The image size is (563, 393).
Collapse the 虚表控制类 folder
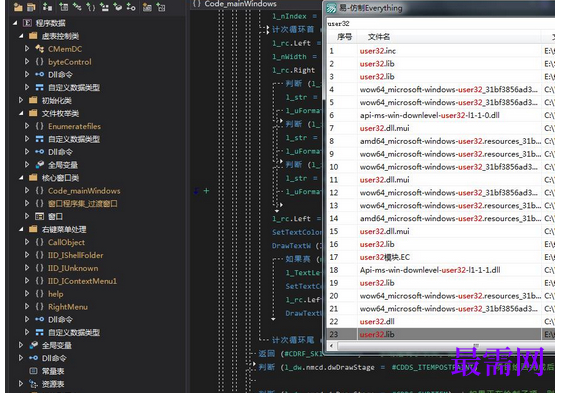[21, 36]
